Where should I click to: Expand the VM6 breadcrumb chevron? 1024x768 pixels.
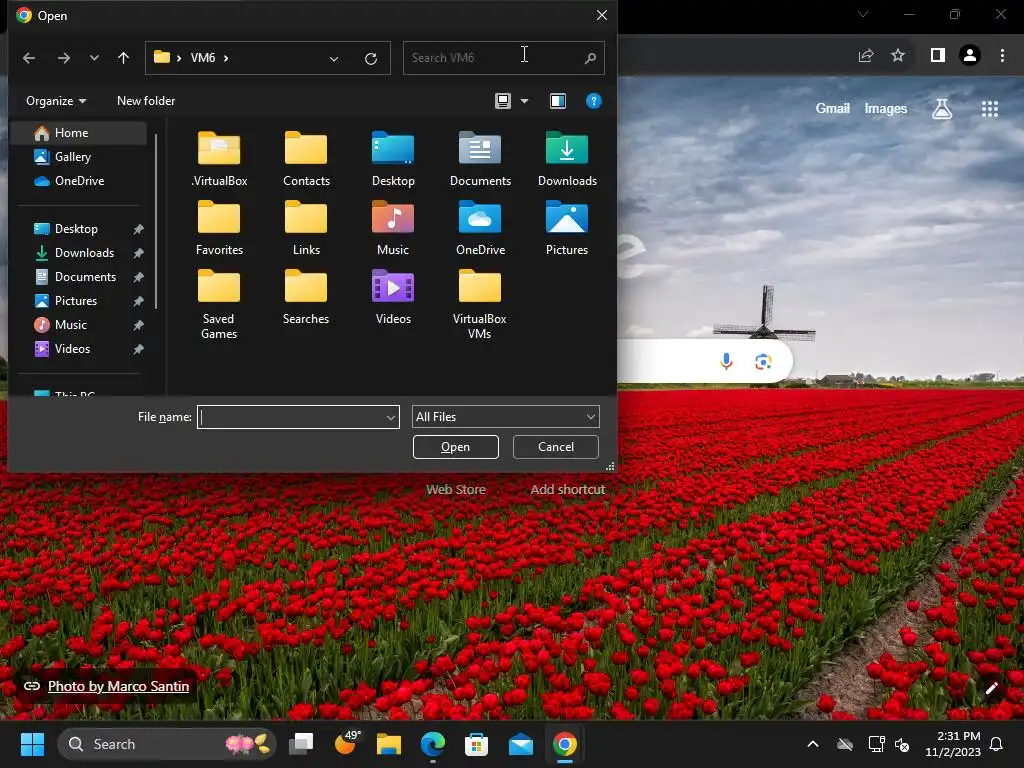[x=226, y=58]
